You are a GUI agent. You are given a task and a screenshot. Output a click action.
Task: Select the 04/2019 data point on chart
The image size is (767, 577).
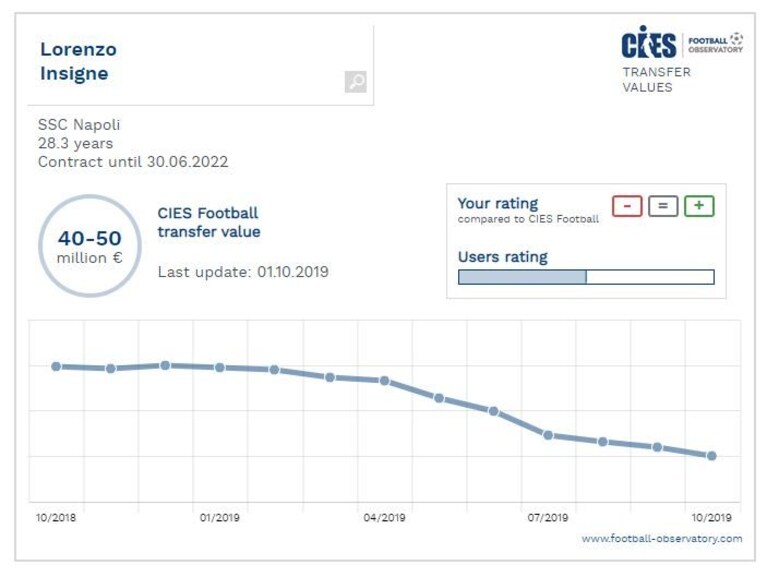[384, 380]
